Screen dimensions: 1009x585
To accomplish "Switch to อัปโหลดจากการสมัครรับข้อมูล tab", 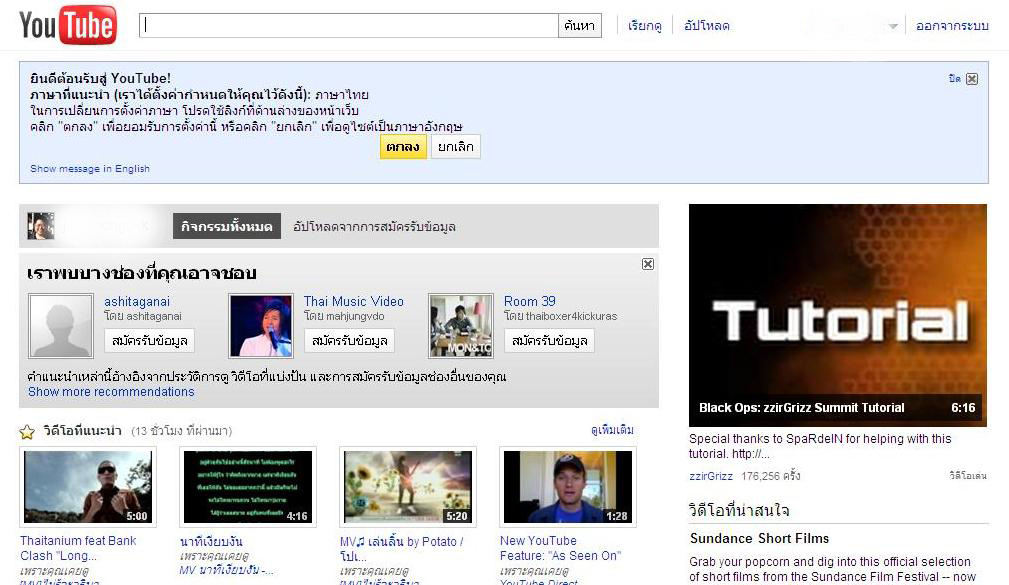I will [x=374, y=227].
